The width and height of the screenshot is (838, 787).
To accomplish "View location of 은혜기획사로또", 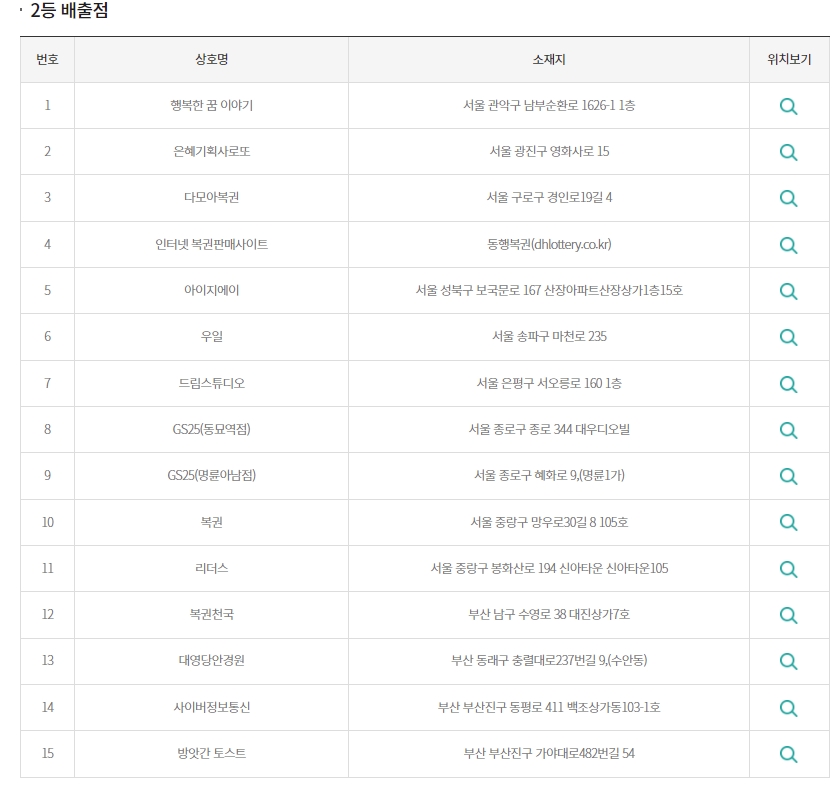I will [788, 152].
